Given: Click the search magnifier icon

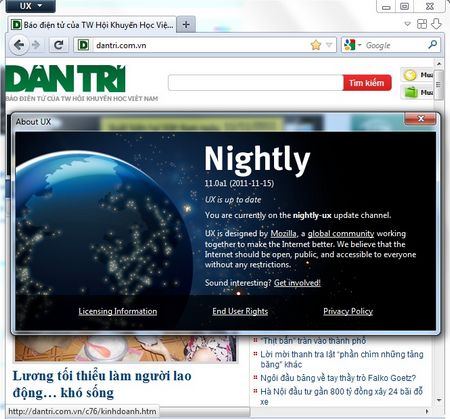Looking at the screenshot, I should click(433, 44).
